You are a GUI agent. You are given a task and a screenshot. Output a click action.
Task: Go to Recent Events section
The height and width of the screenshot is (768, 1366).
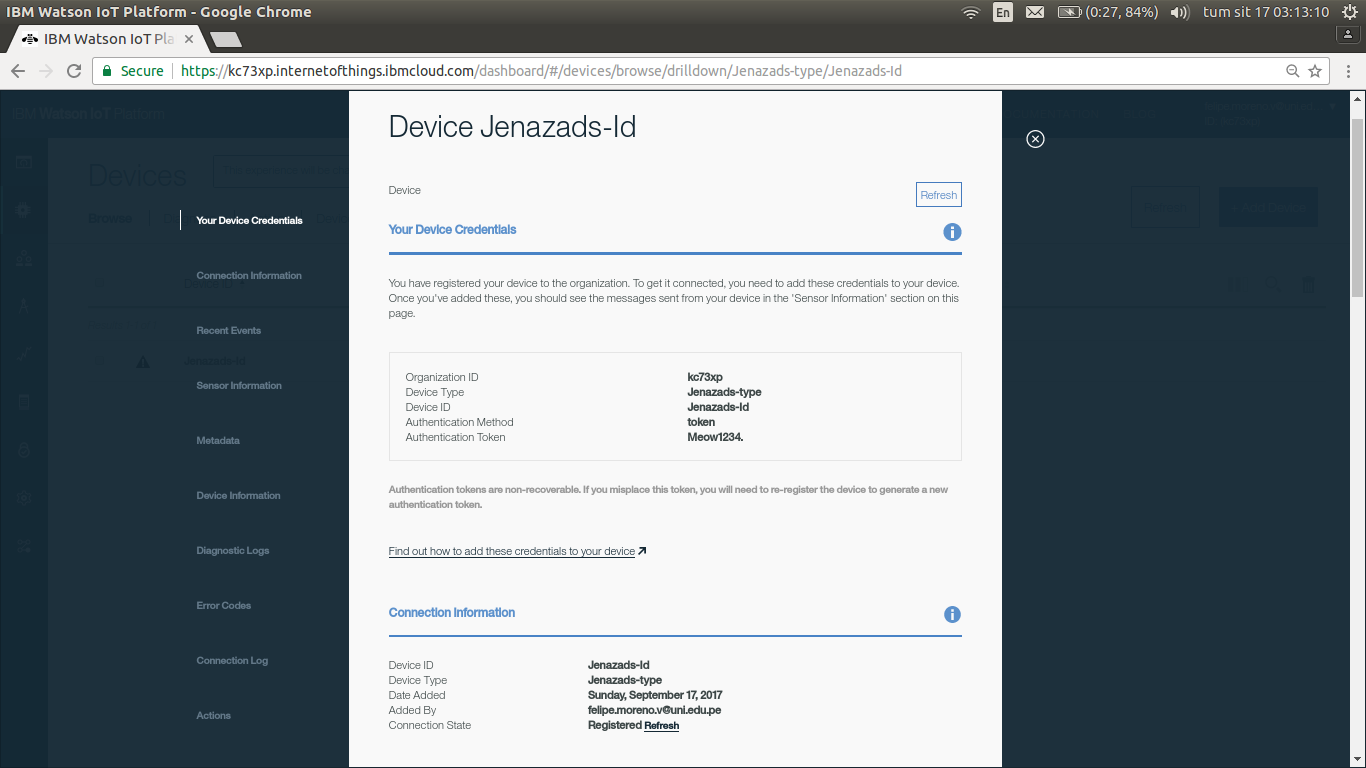228,330
